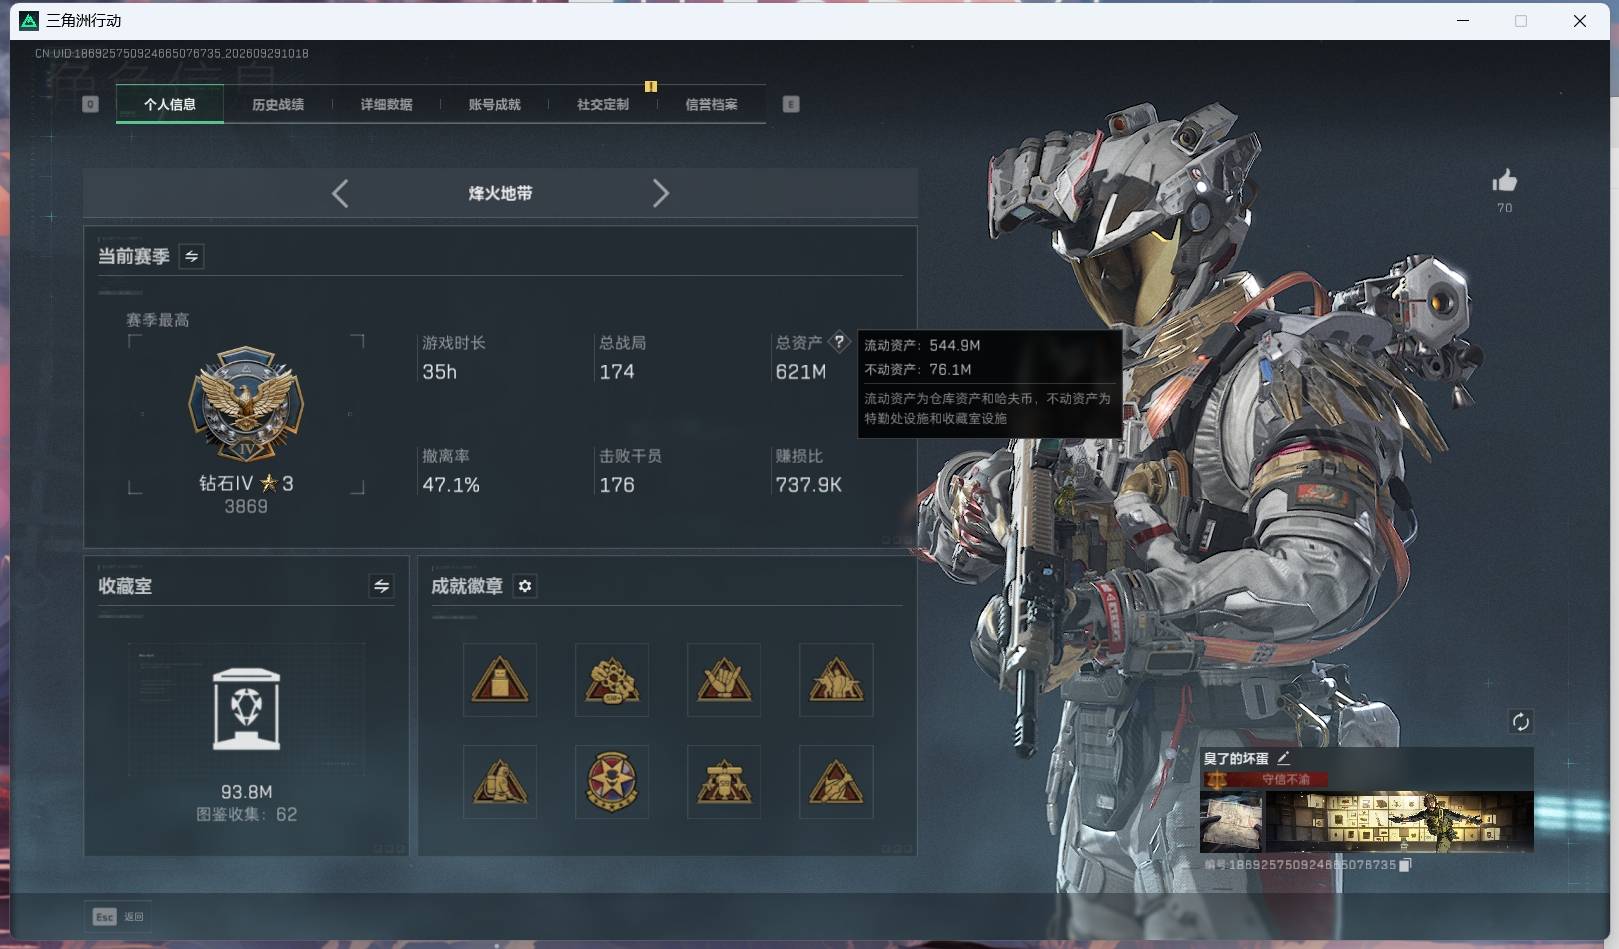Viewport: 1619px width, 949px height.
Task: Click the rotate character refresh icon
Action: point(1520,722)
